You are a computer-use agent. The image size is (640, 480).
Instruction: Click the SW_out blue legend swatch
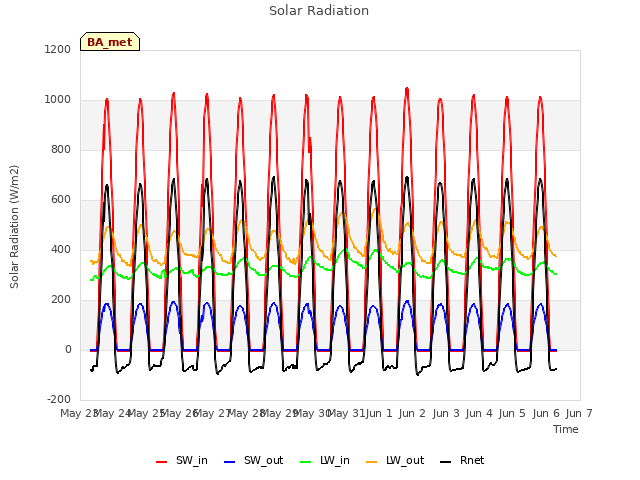230,462
